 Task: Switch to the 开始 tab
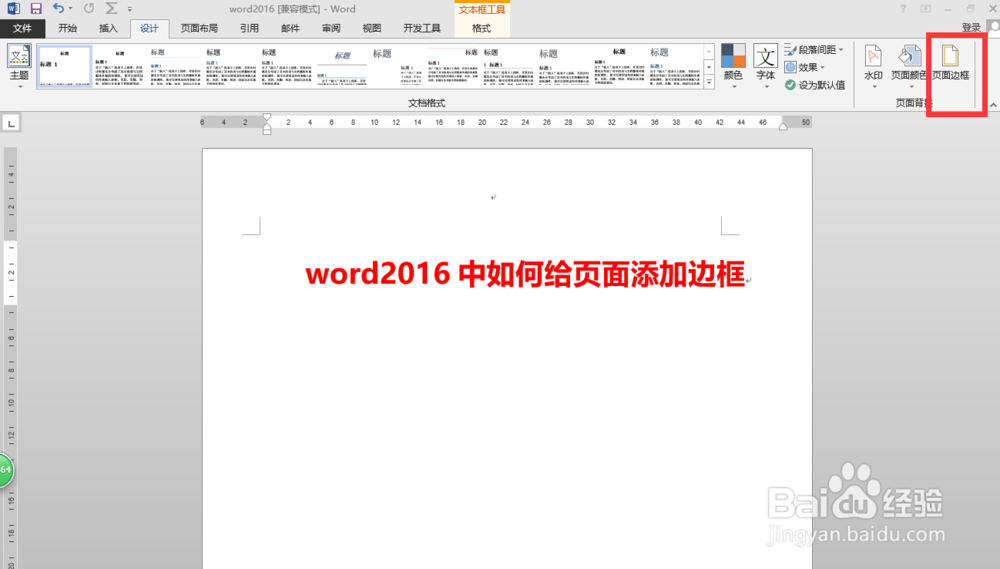pyautogui.click(x=67, y=28)
